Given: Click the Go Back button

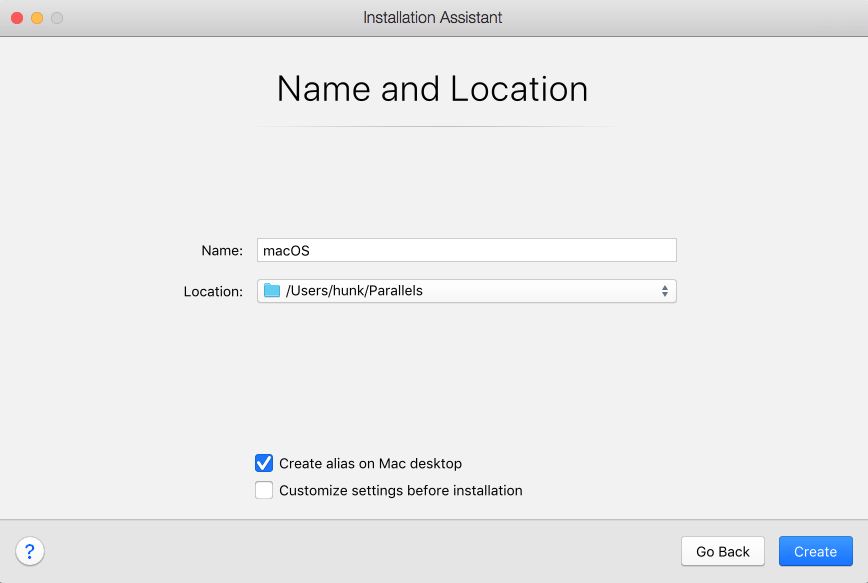Looking at the screenshot, I should click(722, 551).
